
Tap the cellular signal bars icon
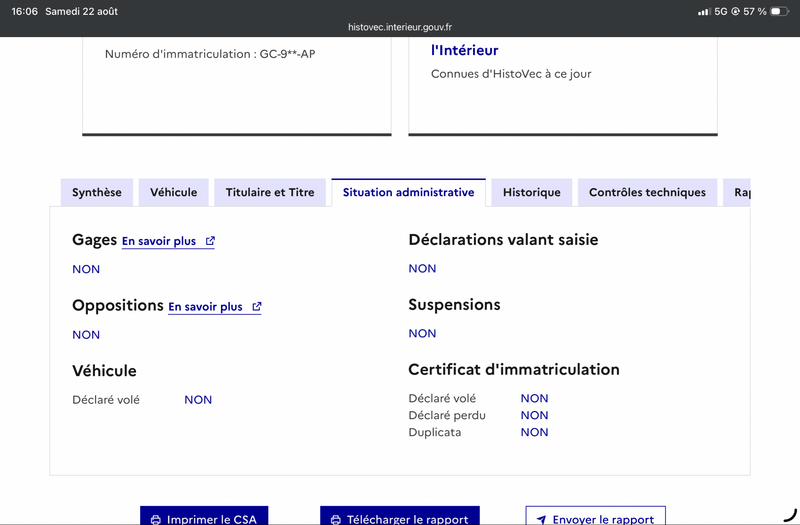[x=704, y=11]
